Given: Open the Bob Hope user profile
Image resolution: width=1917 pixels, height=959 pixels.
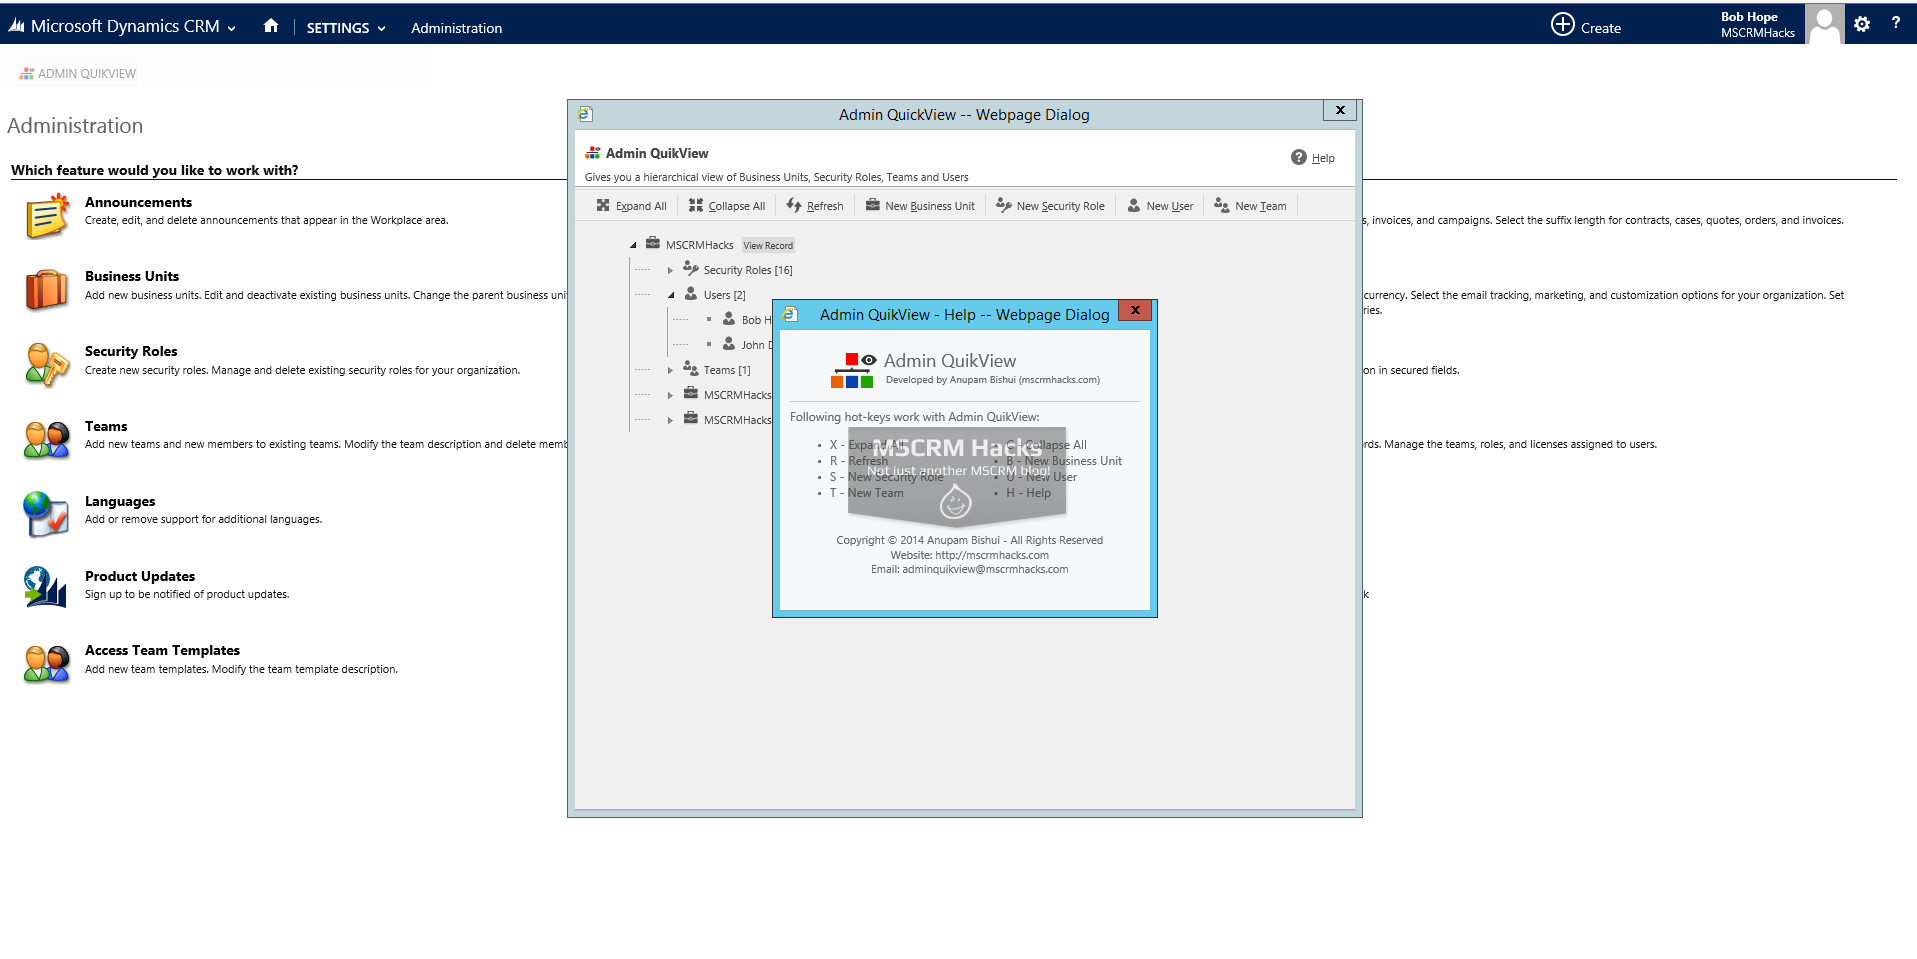Looking at the screenshot, I should click(x=1757, y=25).
